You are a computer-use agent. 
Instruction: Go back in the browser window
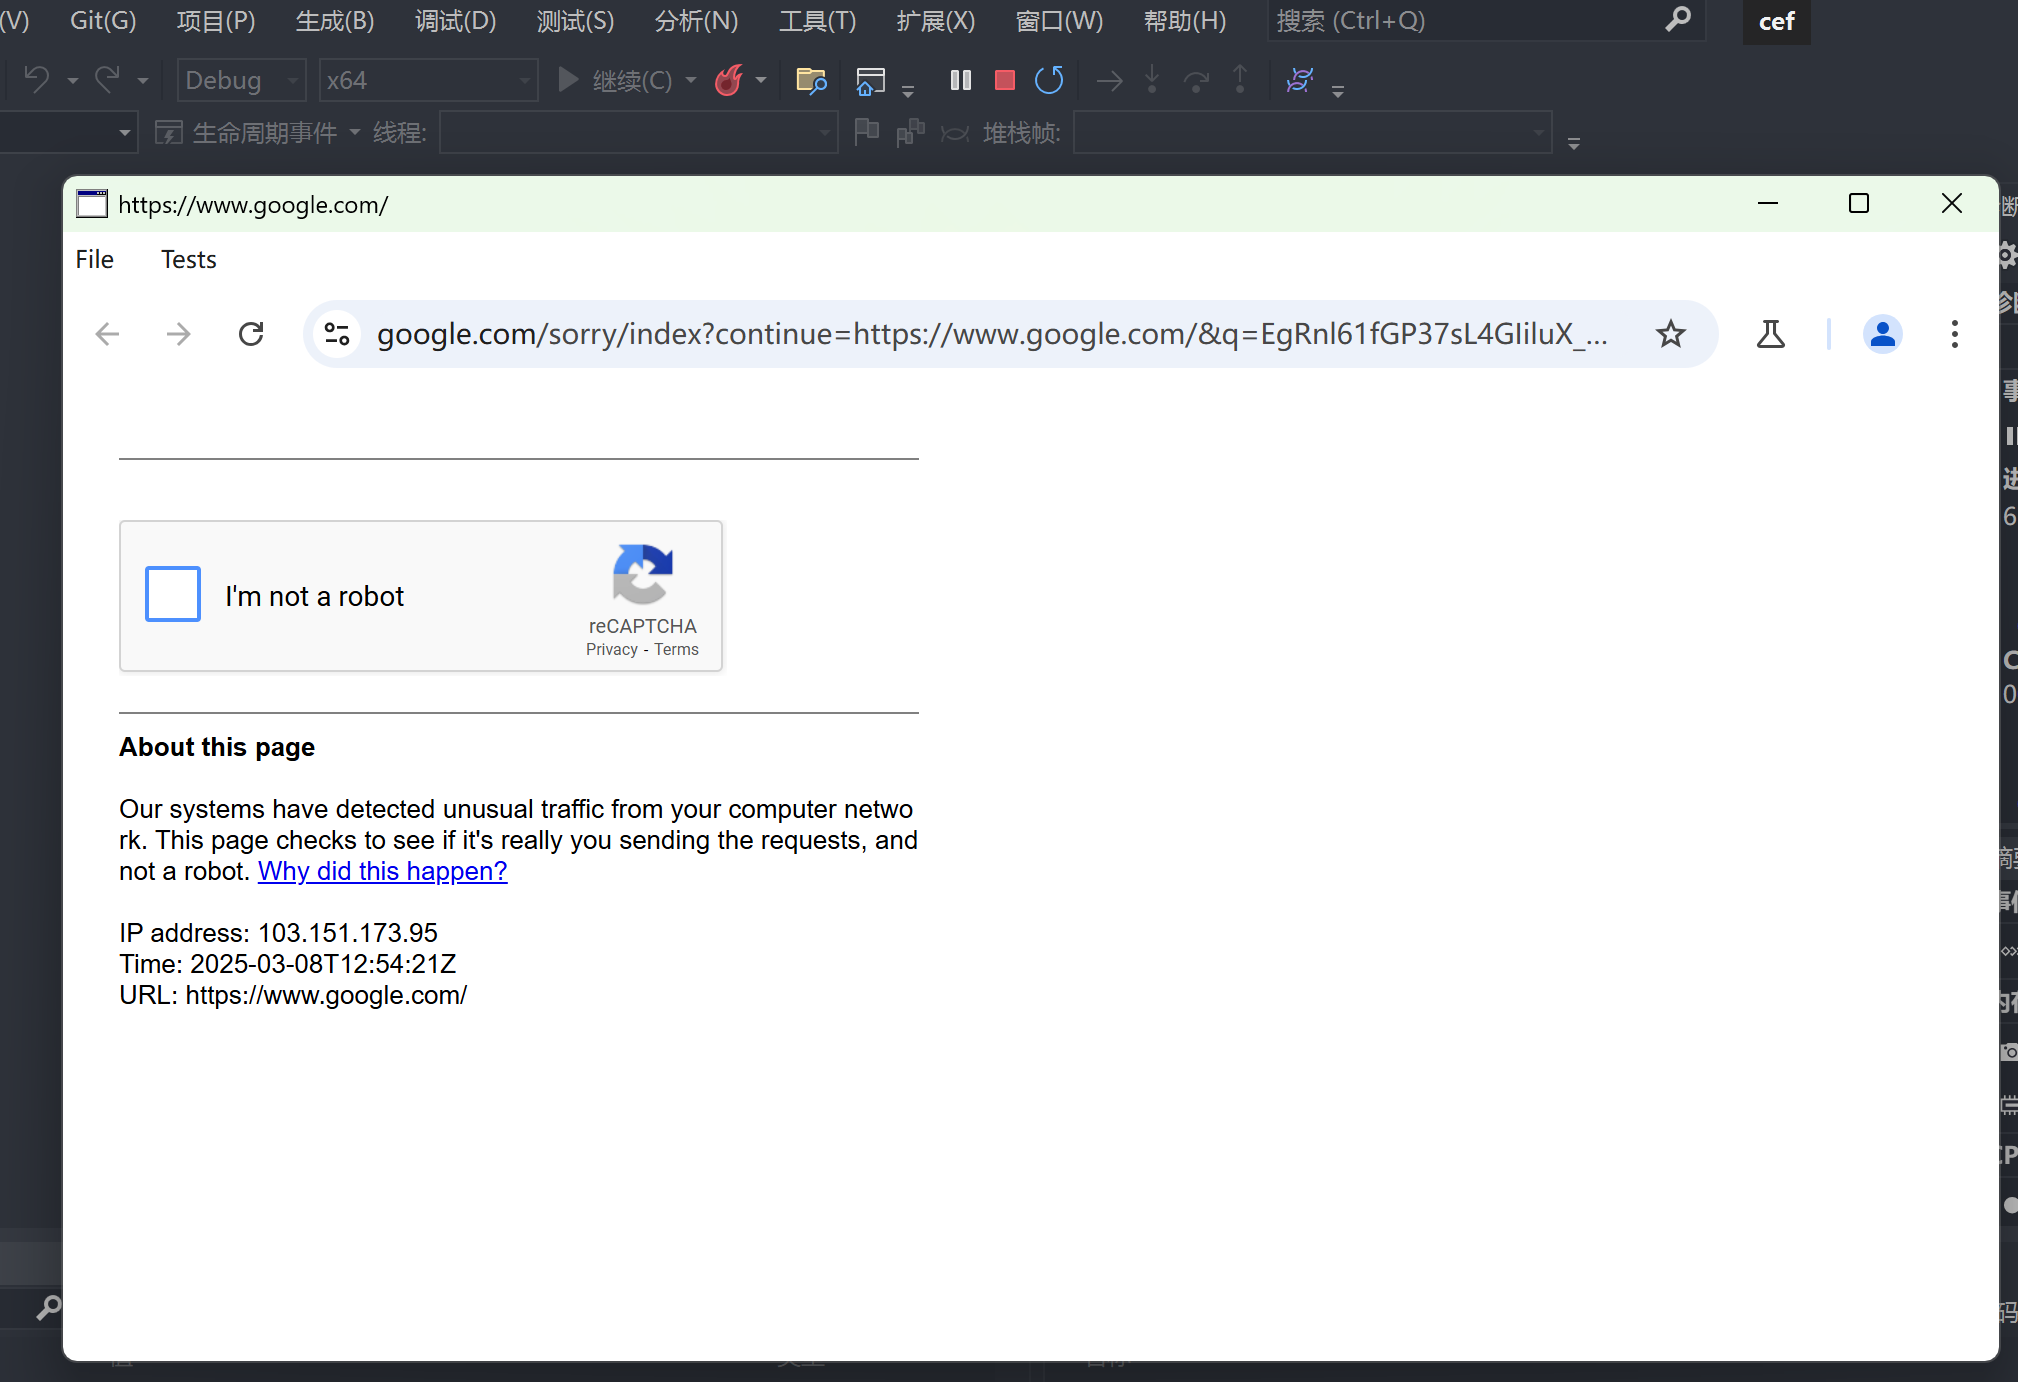click(107, 334)
